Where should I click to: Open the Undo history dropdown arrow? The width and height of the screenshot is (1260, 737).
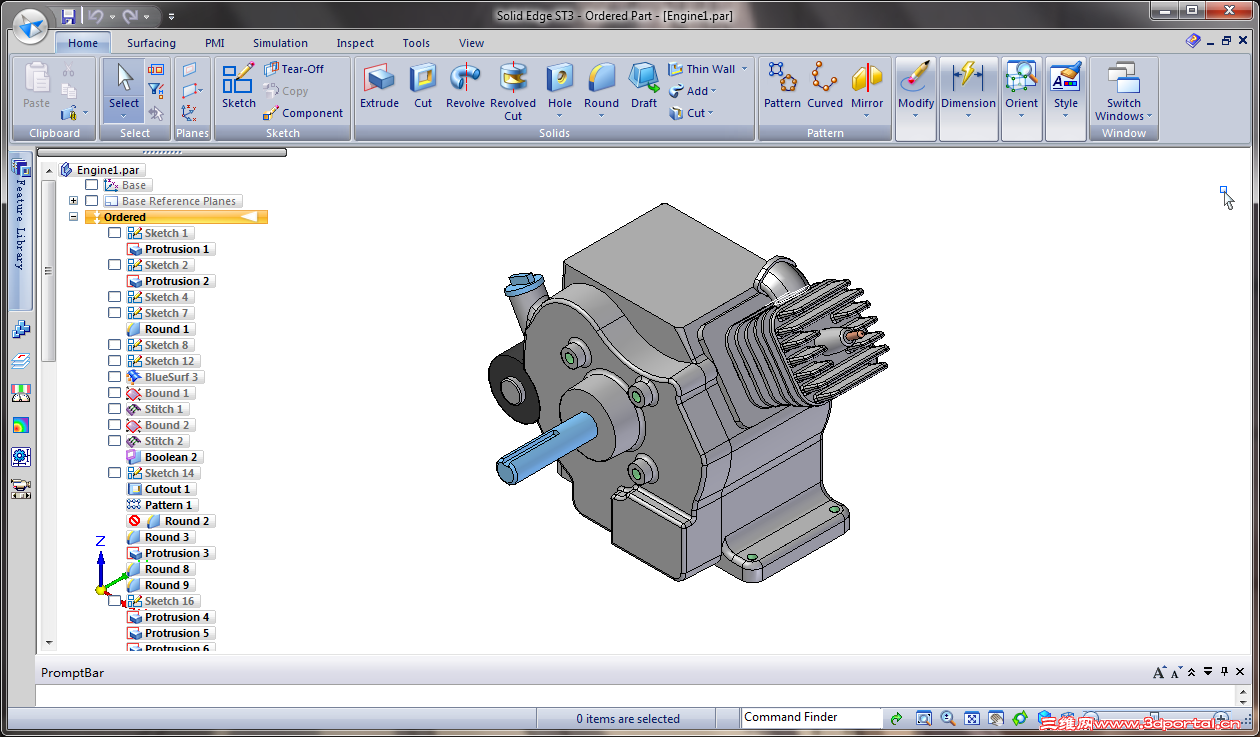point(111,16)
